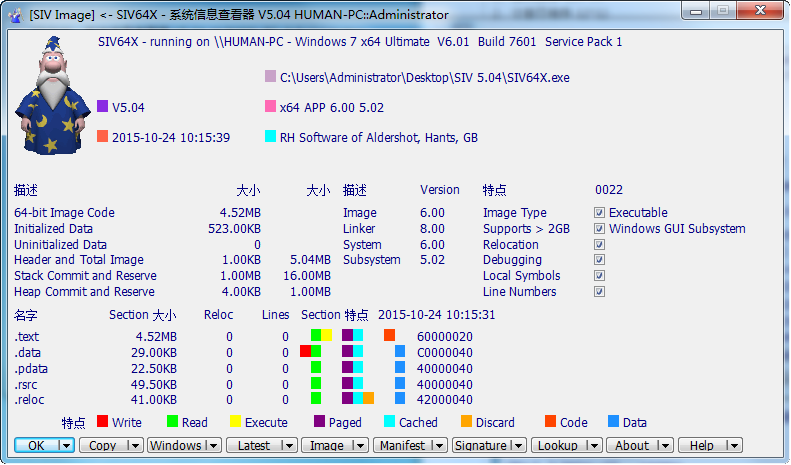Open the Manifest menu button
Image resolution: width=791 pixels, height=465 pixels.
[x=410, y=446]
